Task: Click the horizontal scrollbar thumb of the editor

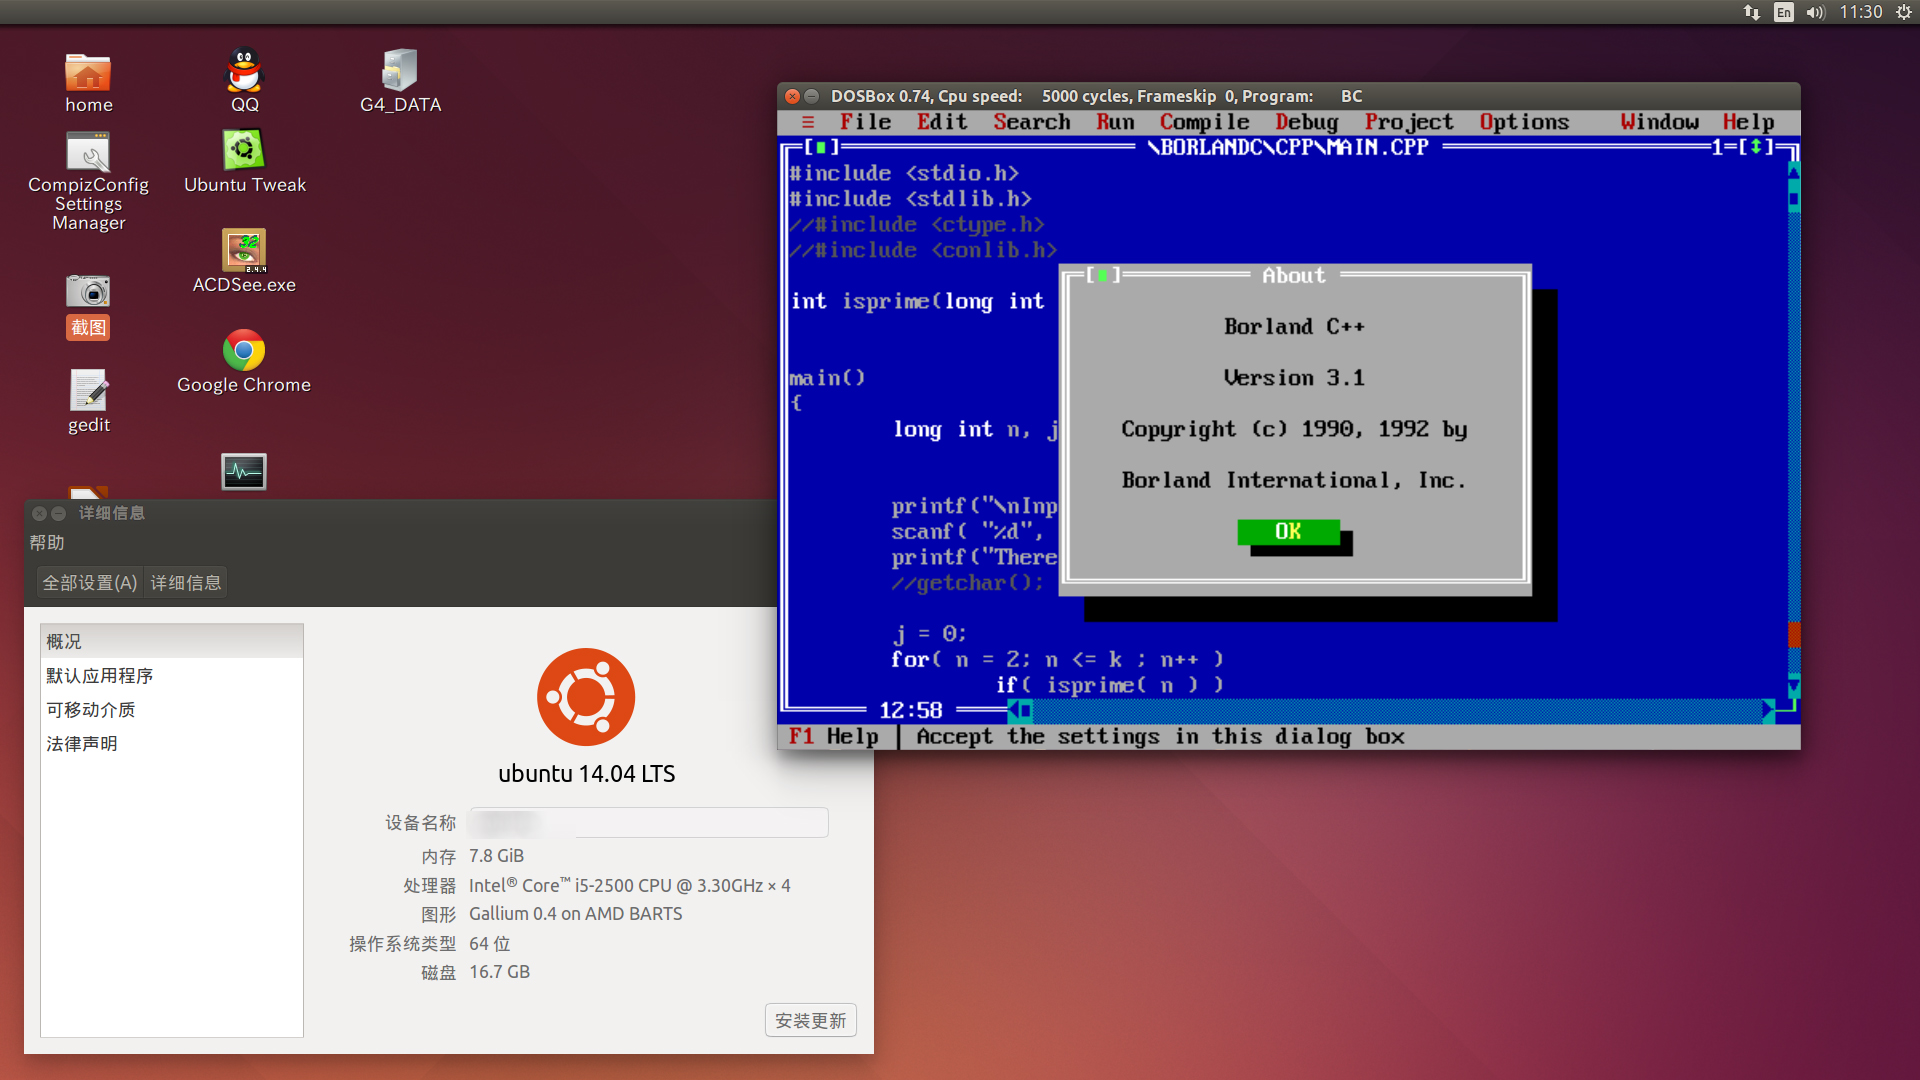Action: [x=1025, y=710]
